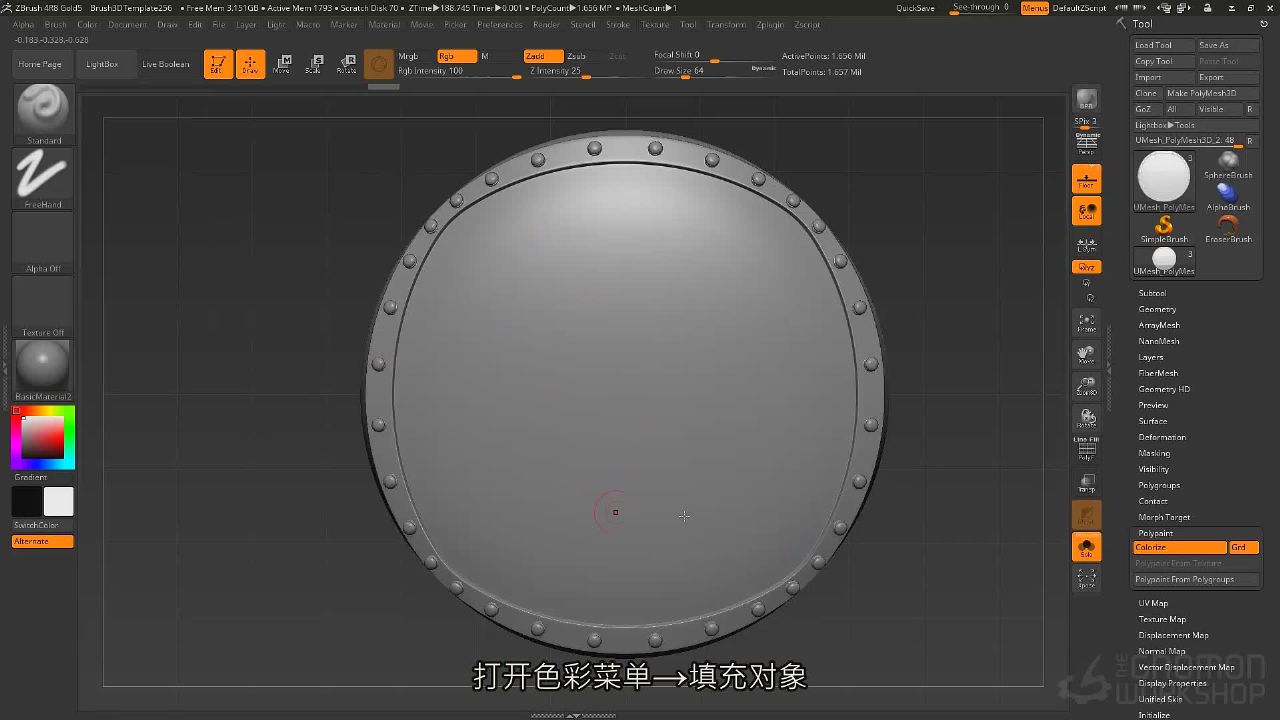Toggle the Alternate color button
Image resolution: width=1280 pixels, height=720 pixels.
pos(43,541)
